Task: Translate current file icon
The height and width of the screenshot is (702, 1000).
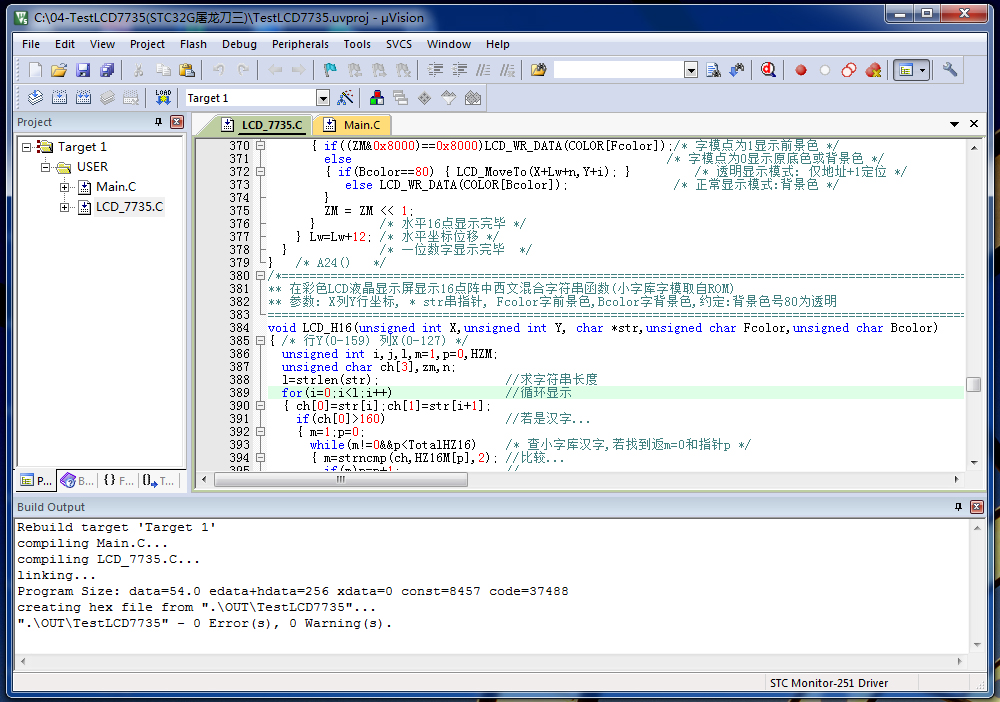Action: pos(36,98)
